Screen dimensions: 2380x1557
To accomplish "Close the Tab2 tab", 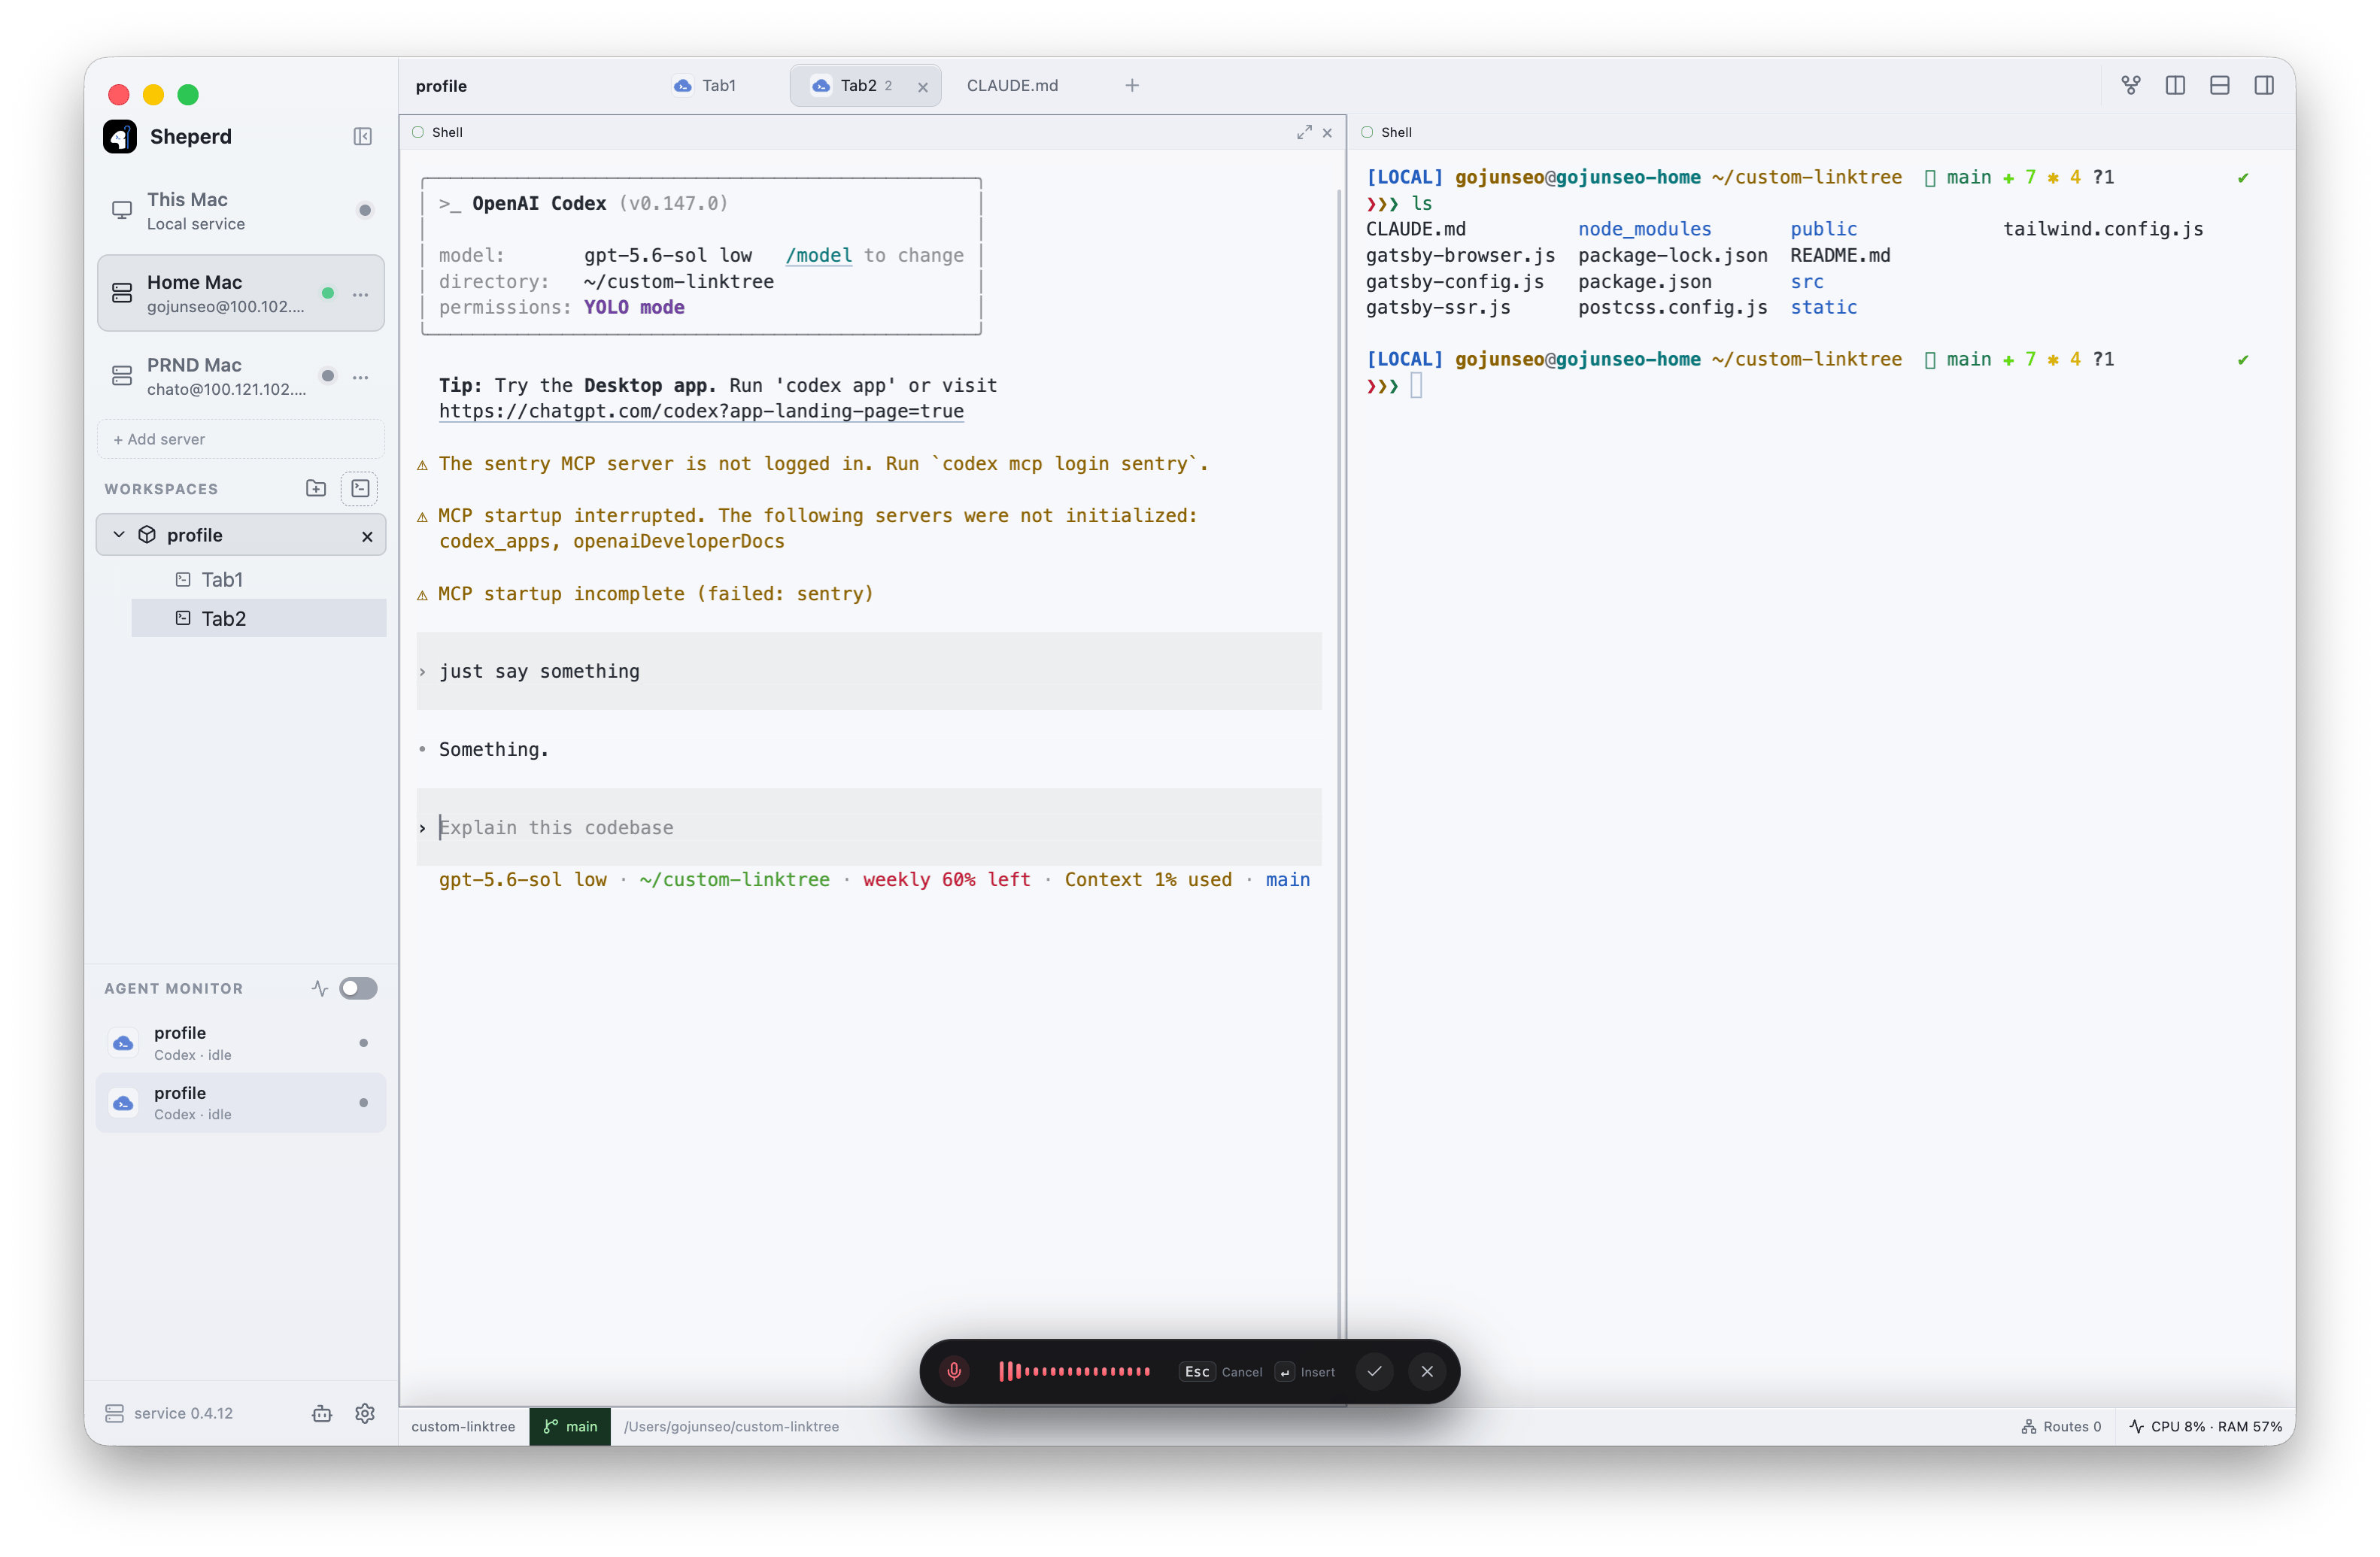I will [x=923, y=87].
